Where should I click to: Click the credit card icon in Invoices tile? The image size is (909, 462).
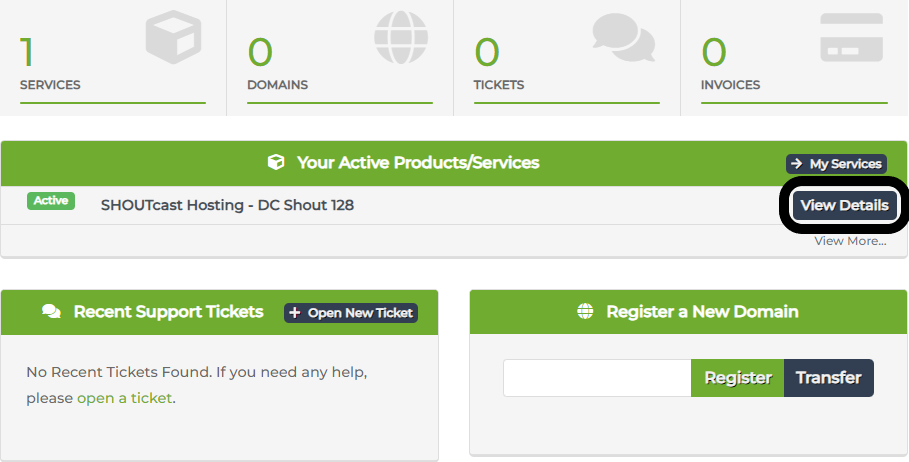852,37
